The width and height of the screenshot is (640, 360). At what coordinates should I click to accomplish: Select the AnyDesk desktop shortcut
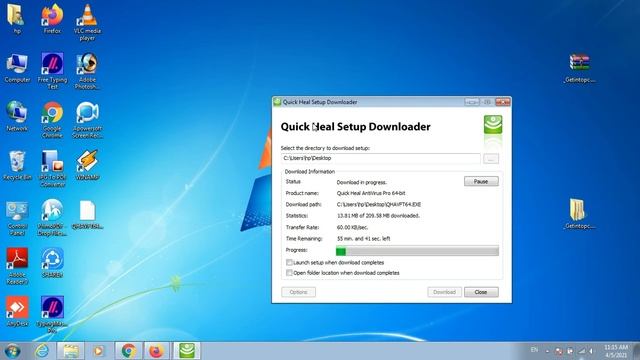point(17,311)
